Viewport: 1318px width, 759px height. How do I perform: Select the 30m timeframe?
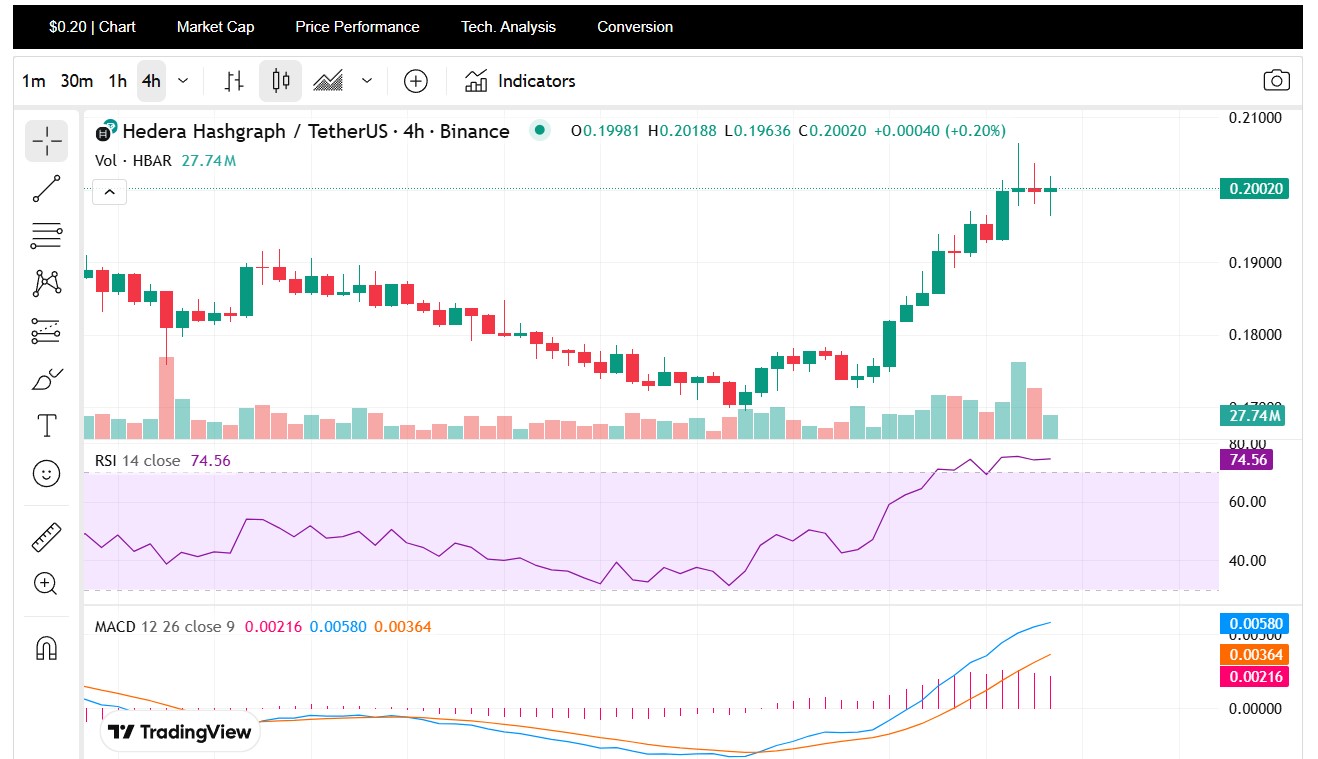(x=77, y=81)
